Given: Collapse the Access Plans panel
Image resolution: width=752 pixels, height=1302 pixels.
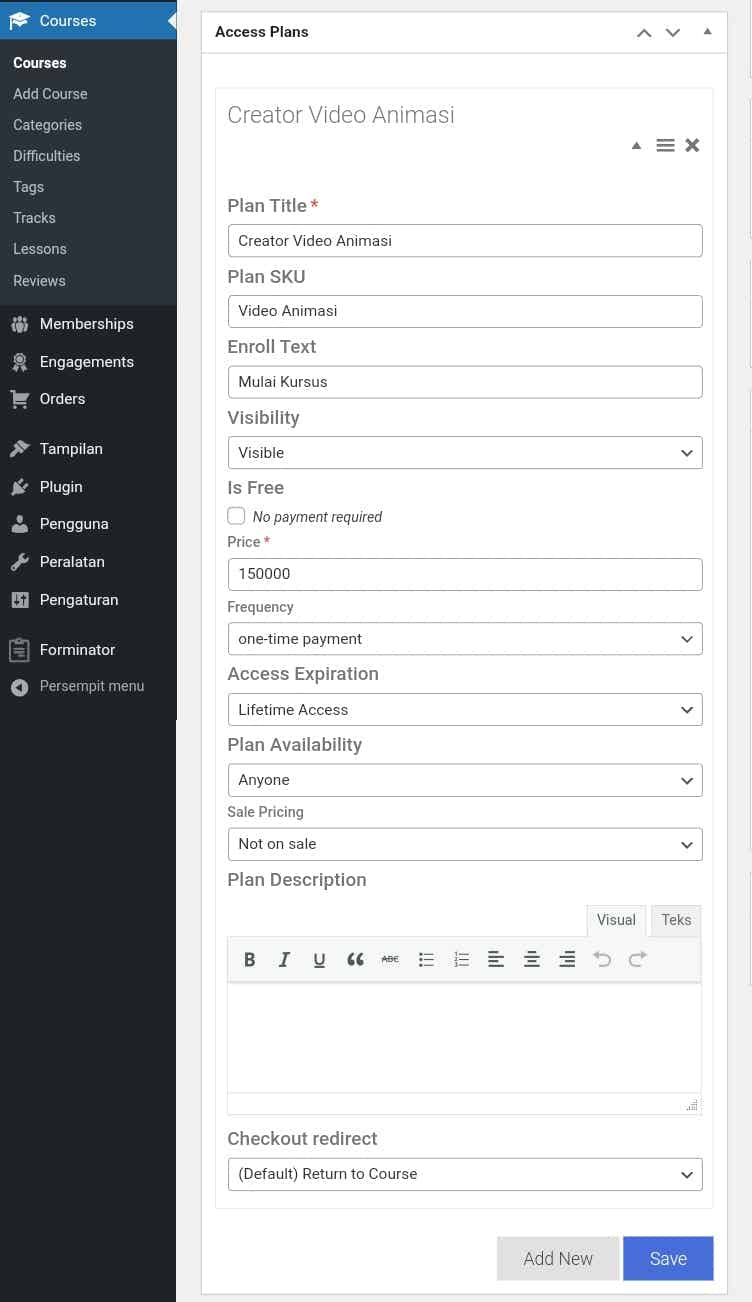Looking at the screenshot, I should [x=708, y=32].
